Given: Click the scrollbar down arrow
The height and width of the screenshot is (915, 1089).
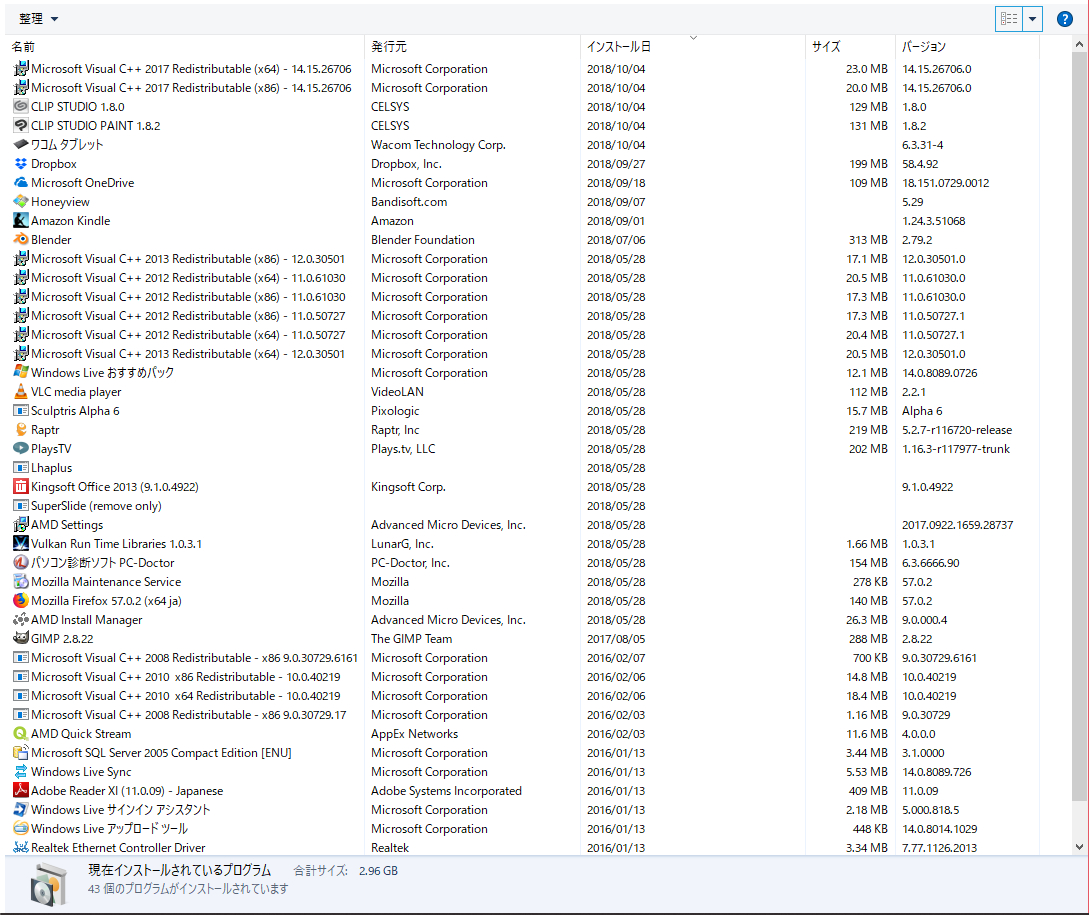Looking at the screenshot, I should pyautogui.click(x=1079, y=846).
